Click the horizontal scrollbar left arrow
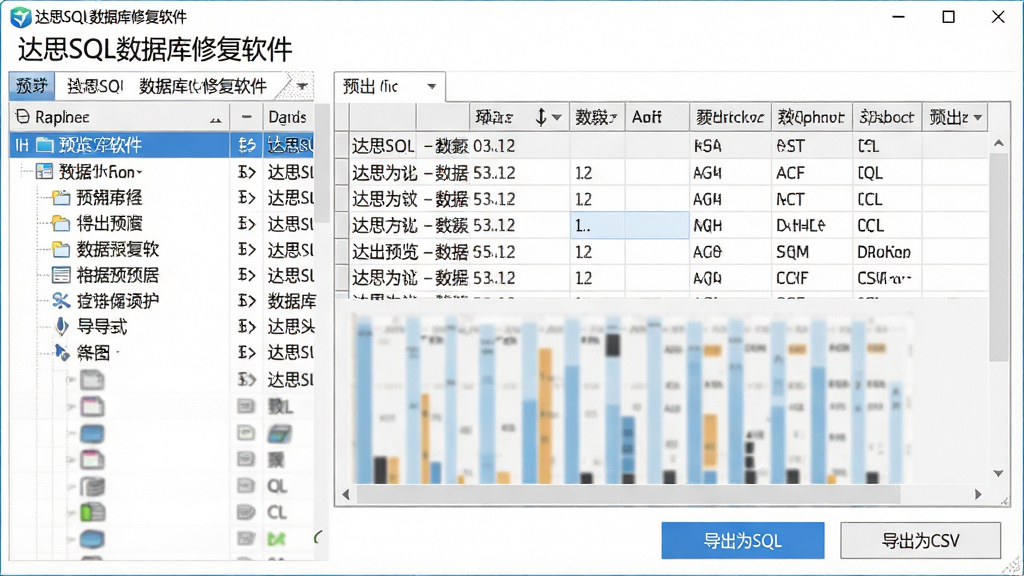The image size is (1024, 576). [345, 494]
